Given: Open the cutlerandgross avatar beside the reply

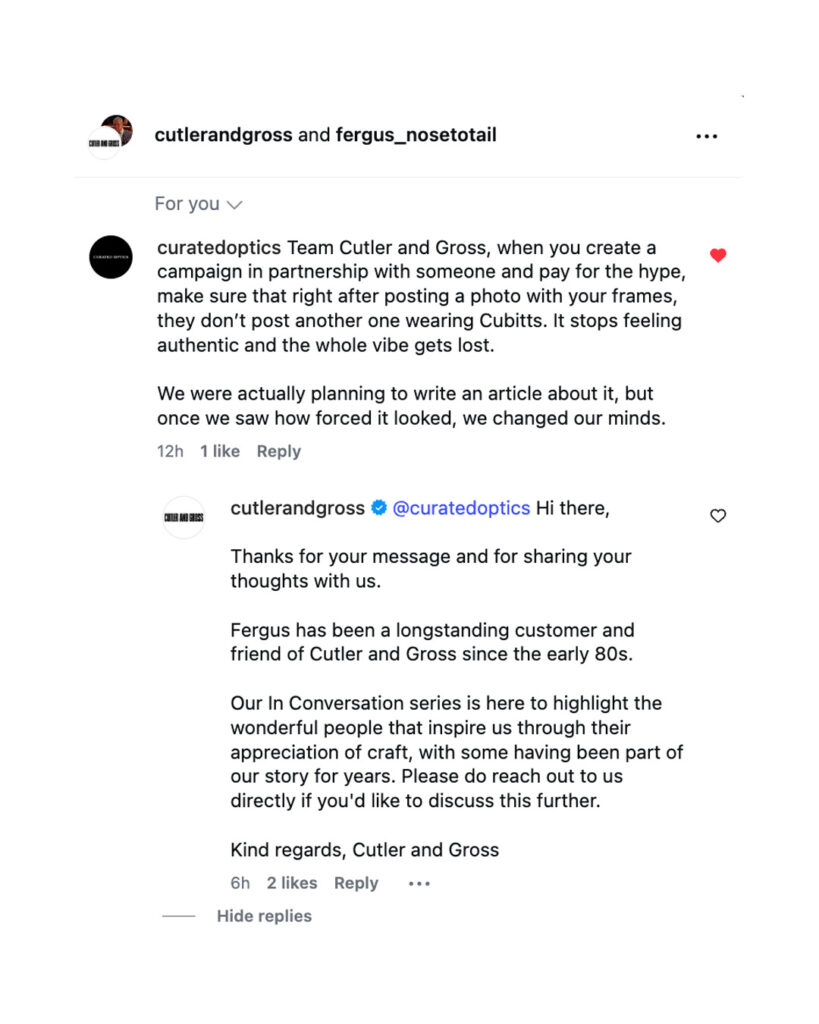Looking at the screenshot, I should [184, 517].
